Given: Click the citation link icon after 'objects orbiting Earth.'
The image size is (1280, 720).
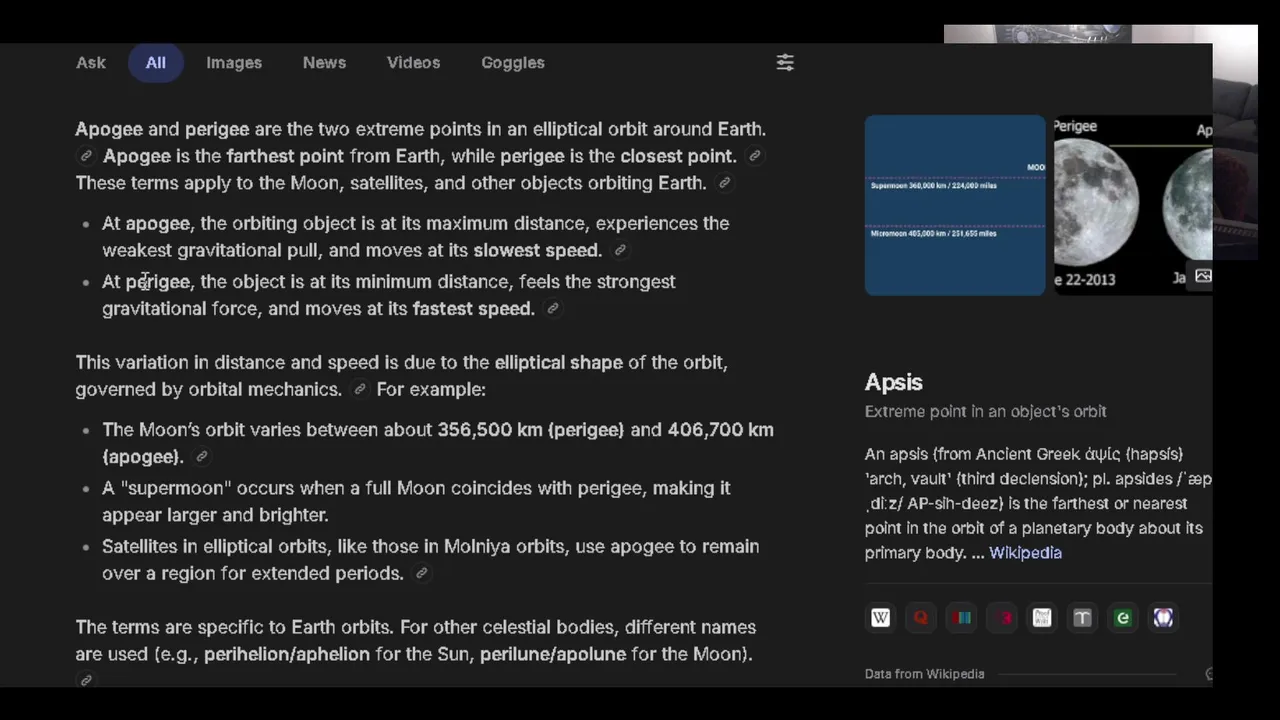Looking at the screenshot, I should coord(725,183).
